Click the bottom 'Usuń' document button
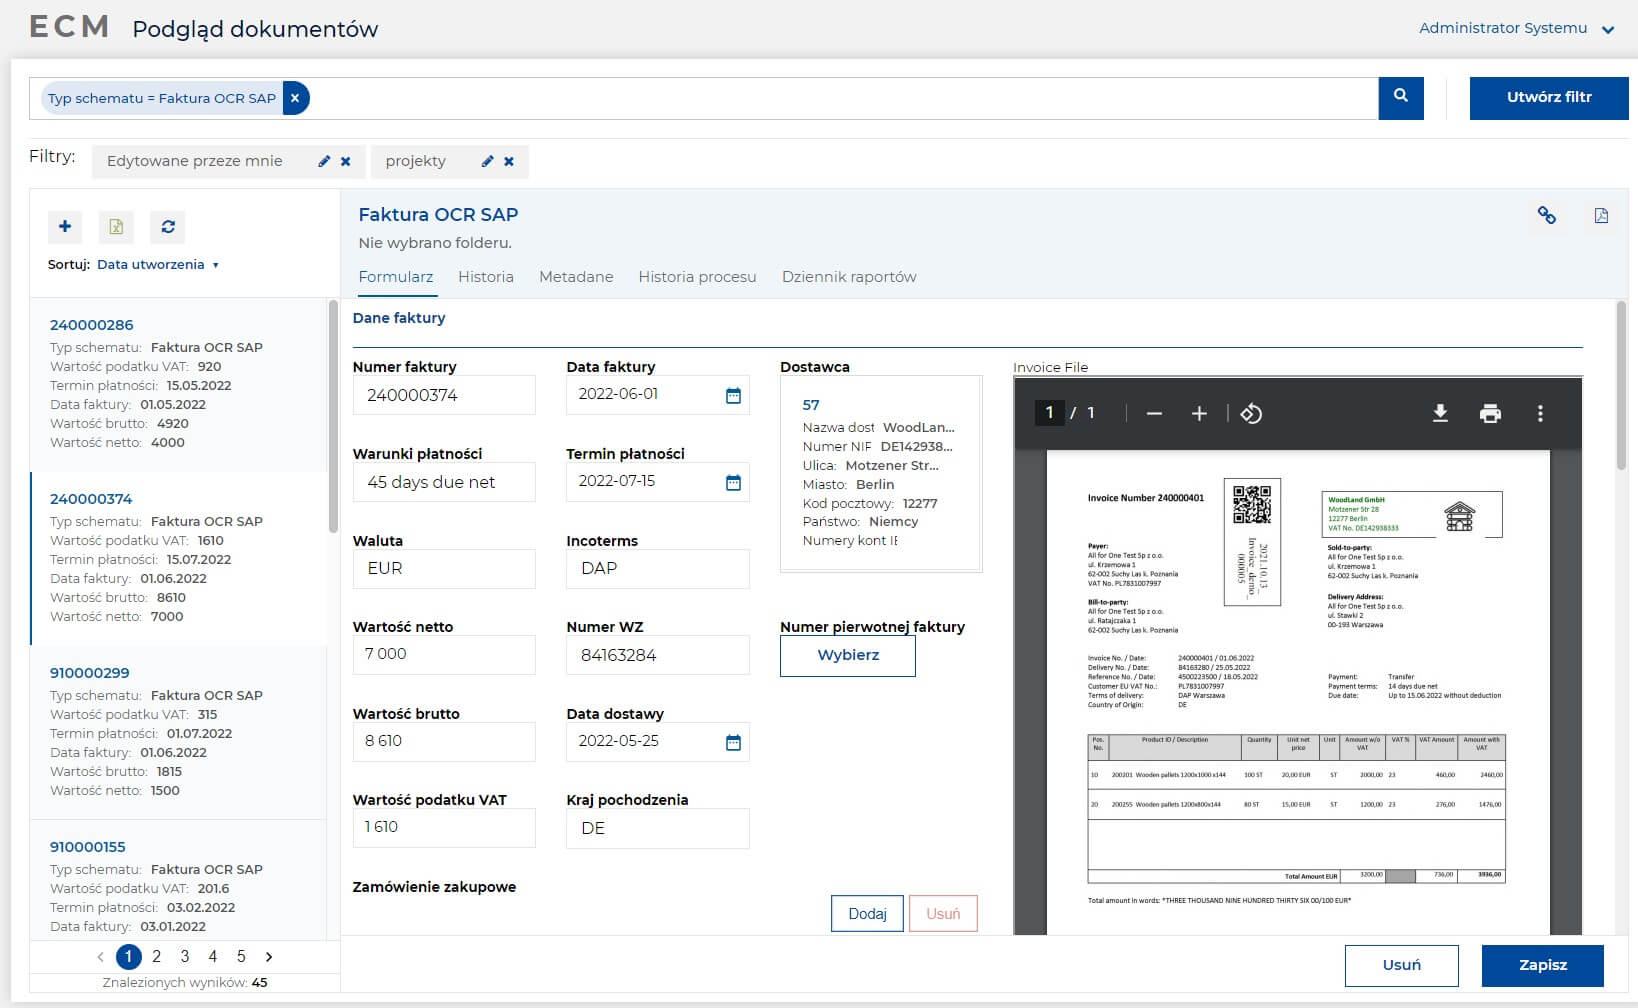This screenshot has width=1638, height=1008. (1401, 965)
